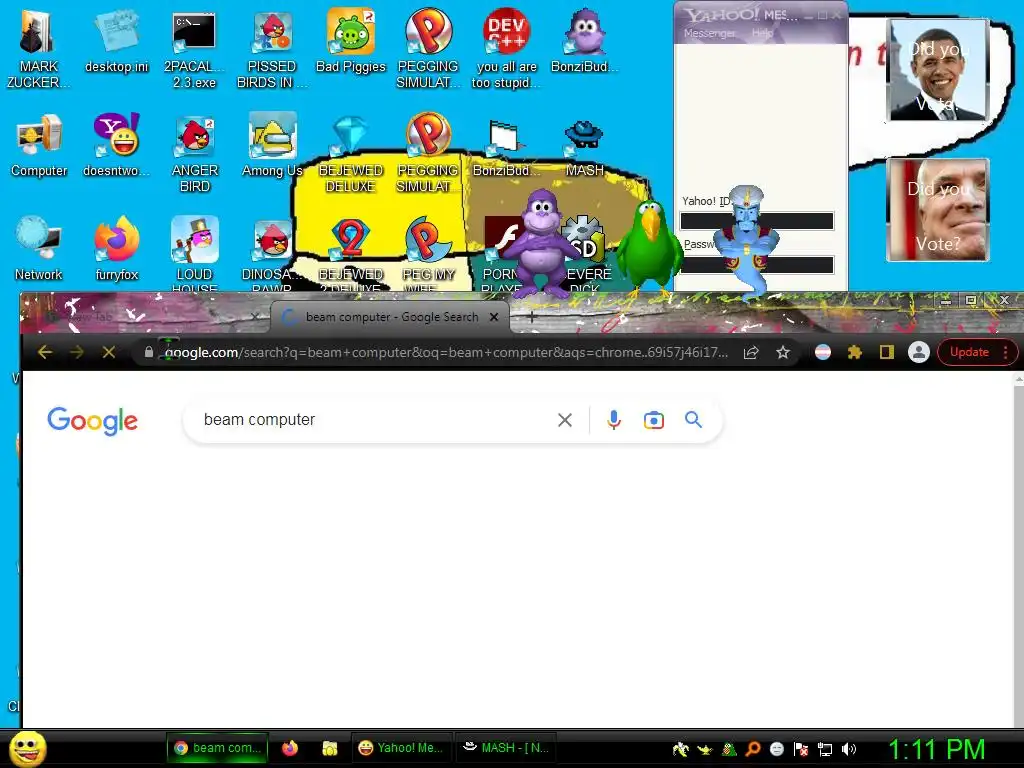Submit search with the magnifier icon

[x=694, y=420]
